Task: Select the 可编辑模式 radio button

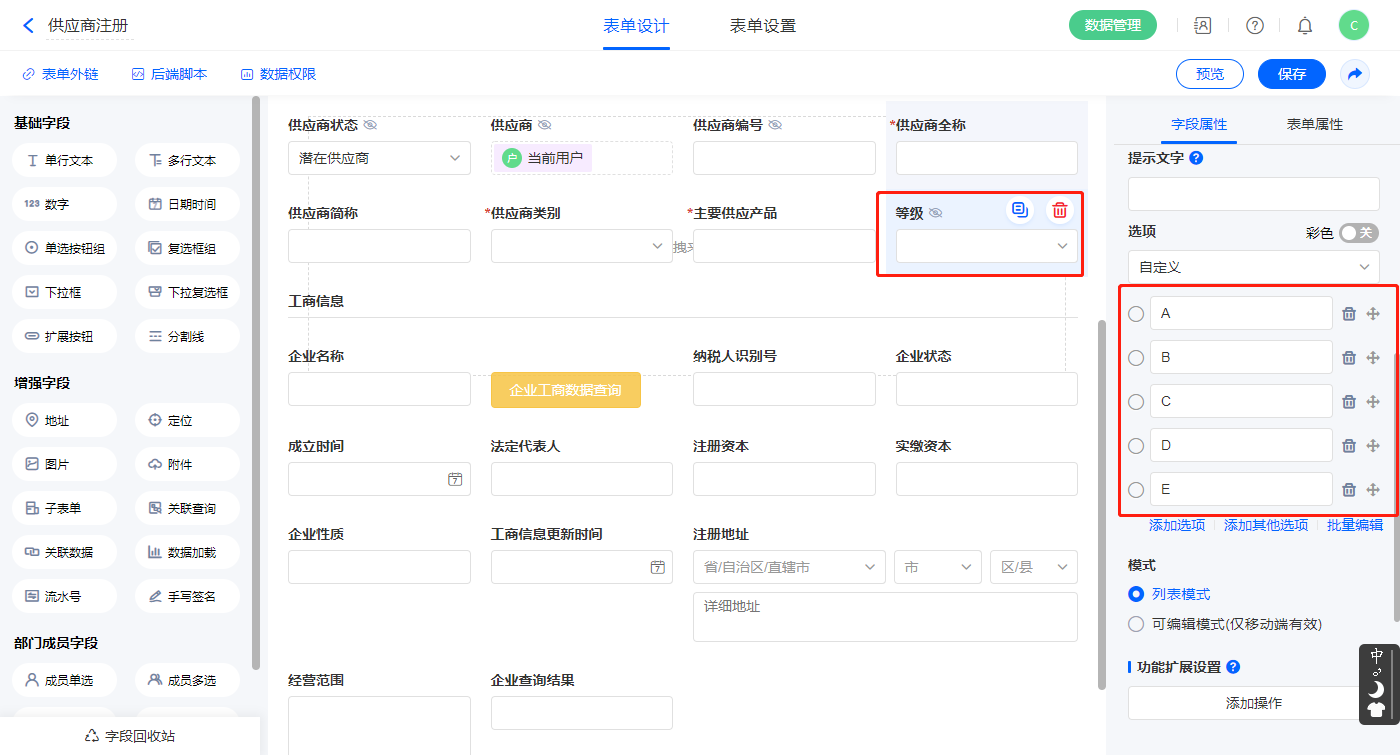Action: 1136,624
